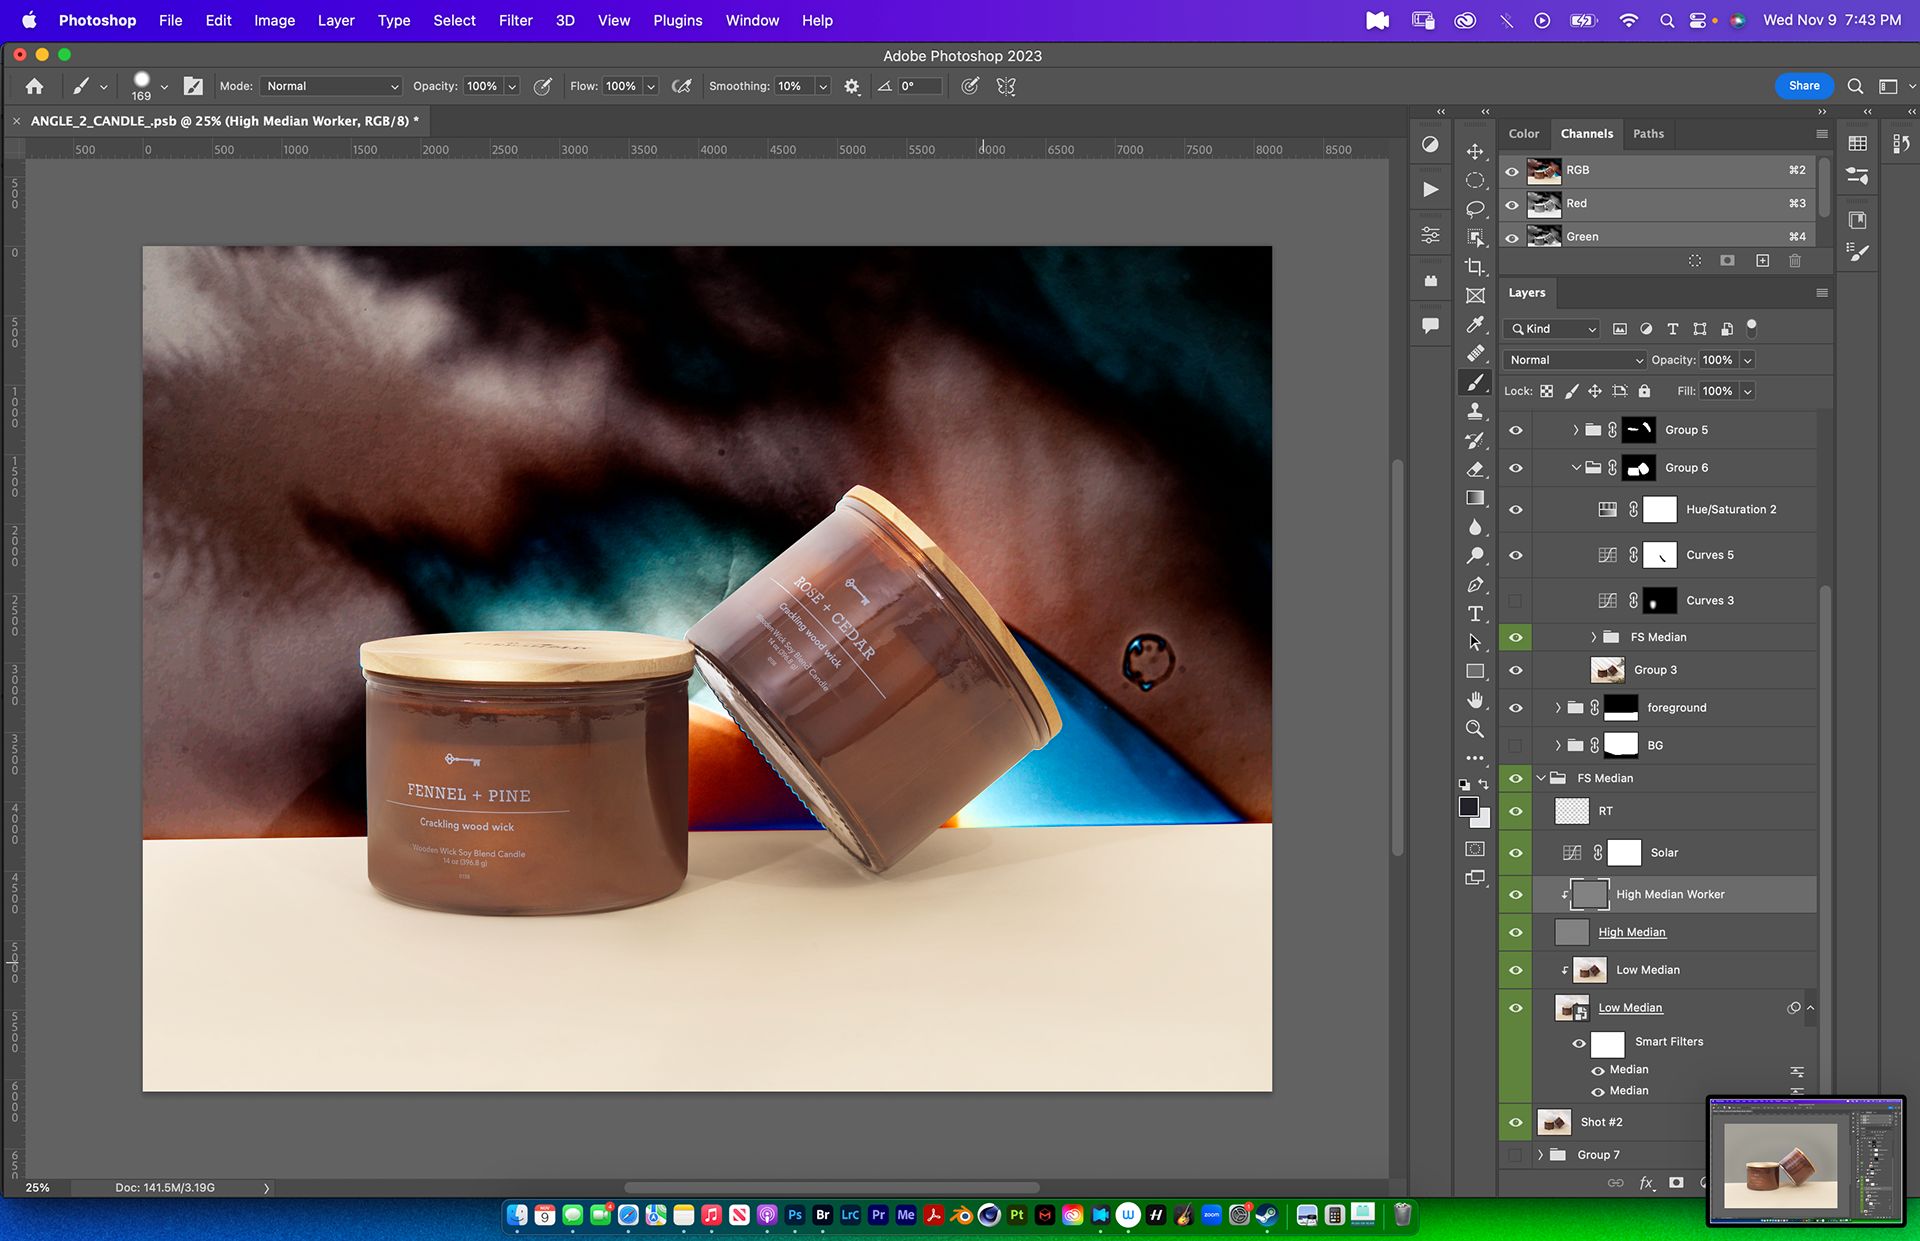Select the Brush tool in toolbox
1920x1241 pixels.
tap(1475, 382)
